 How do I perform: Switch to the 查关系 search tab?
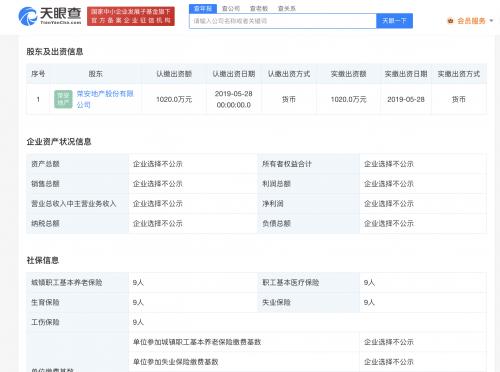pos(287,9)
